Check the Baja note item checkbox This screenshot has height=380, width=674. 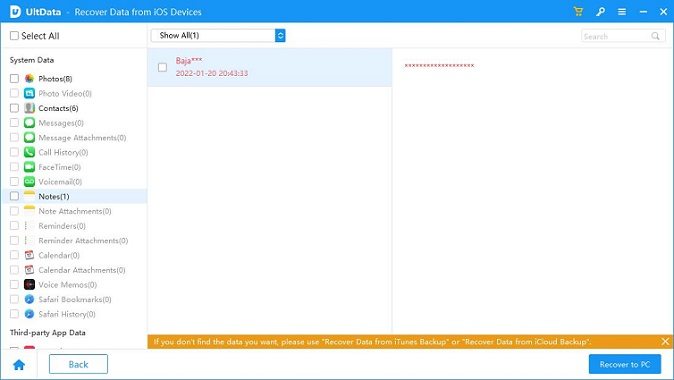click(x=162, y=67)
